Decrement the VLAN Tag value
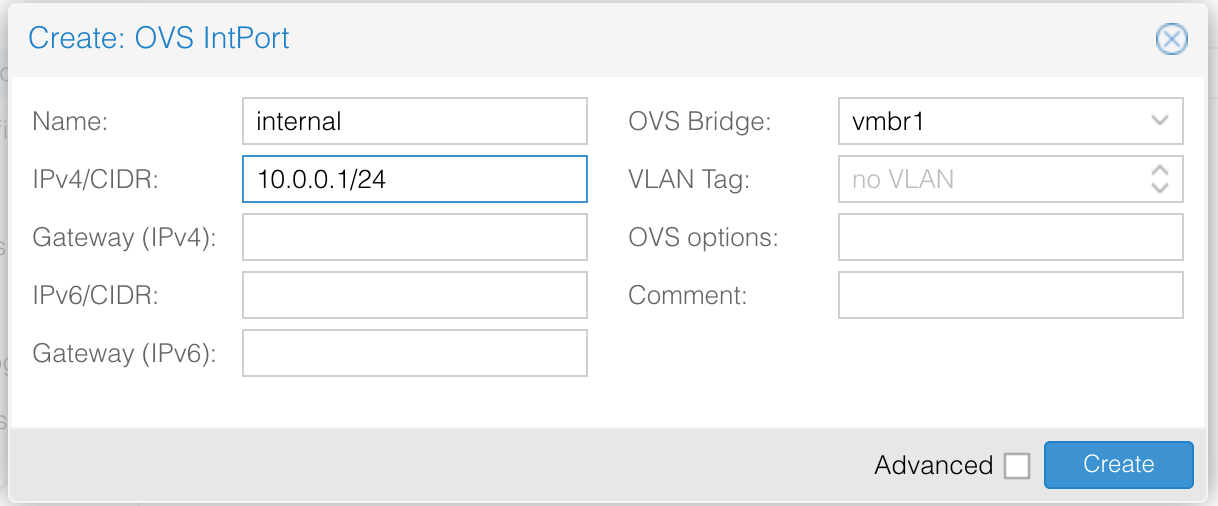This screenshot has width=1218, height=506. tap(1160, 187)
